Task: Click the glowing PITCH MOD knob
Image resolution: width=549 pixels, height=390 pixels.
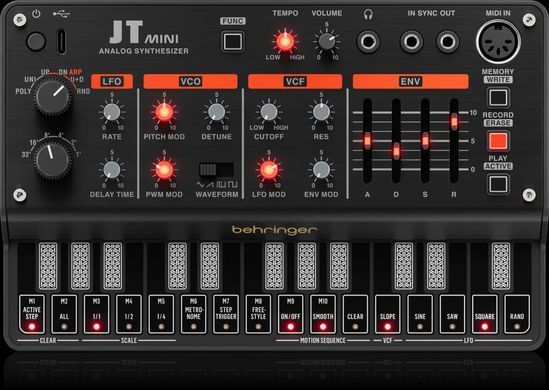Action: [x=164, y=112]
